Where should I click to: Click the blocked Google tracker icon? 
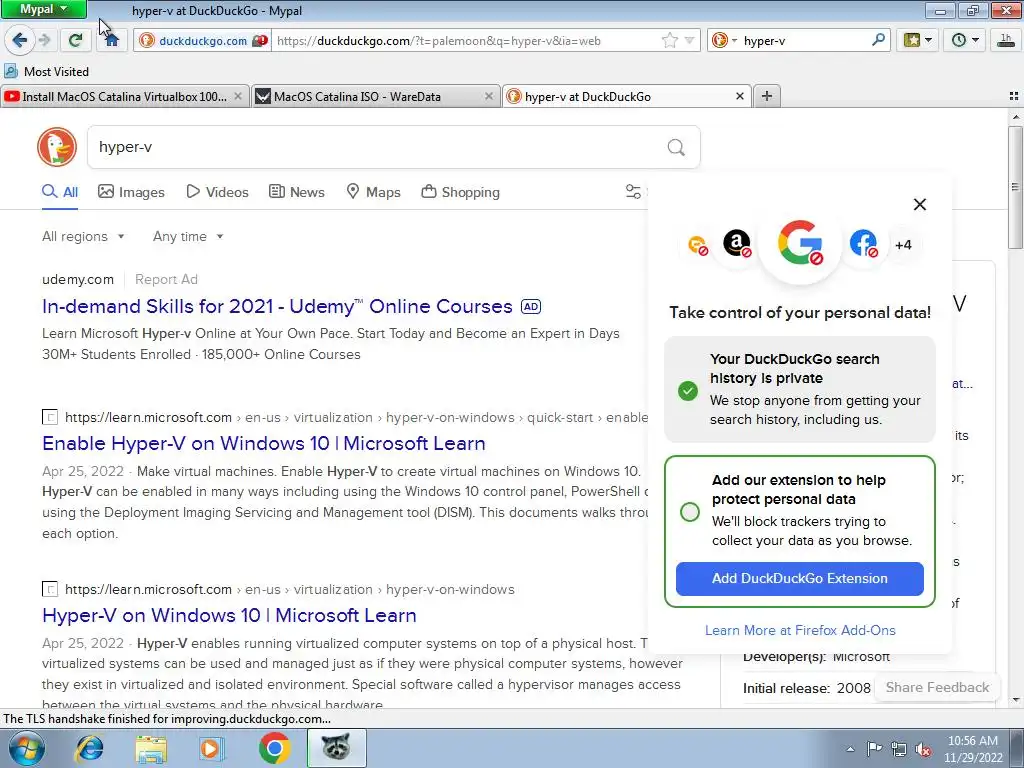[x=801, y=243]
